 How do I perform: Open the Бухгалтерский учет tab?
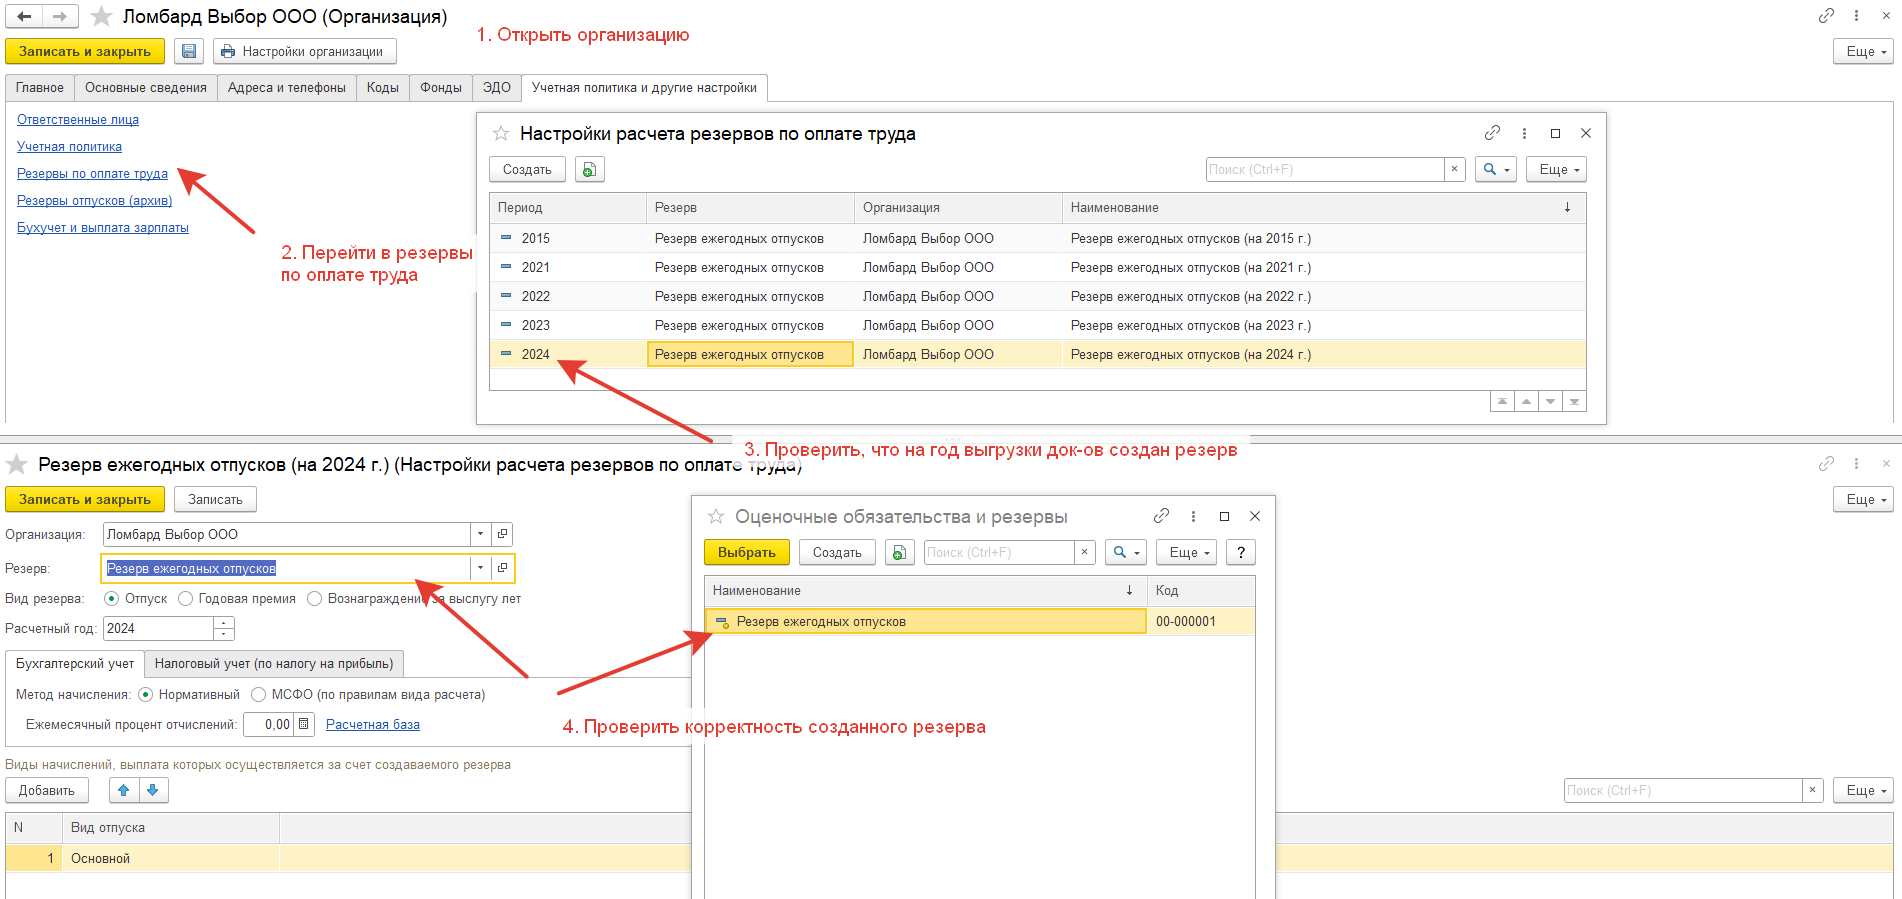click(75, 663)
